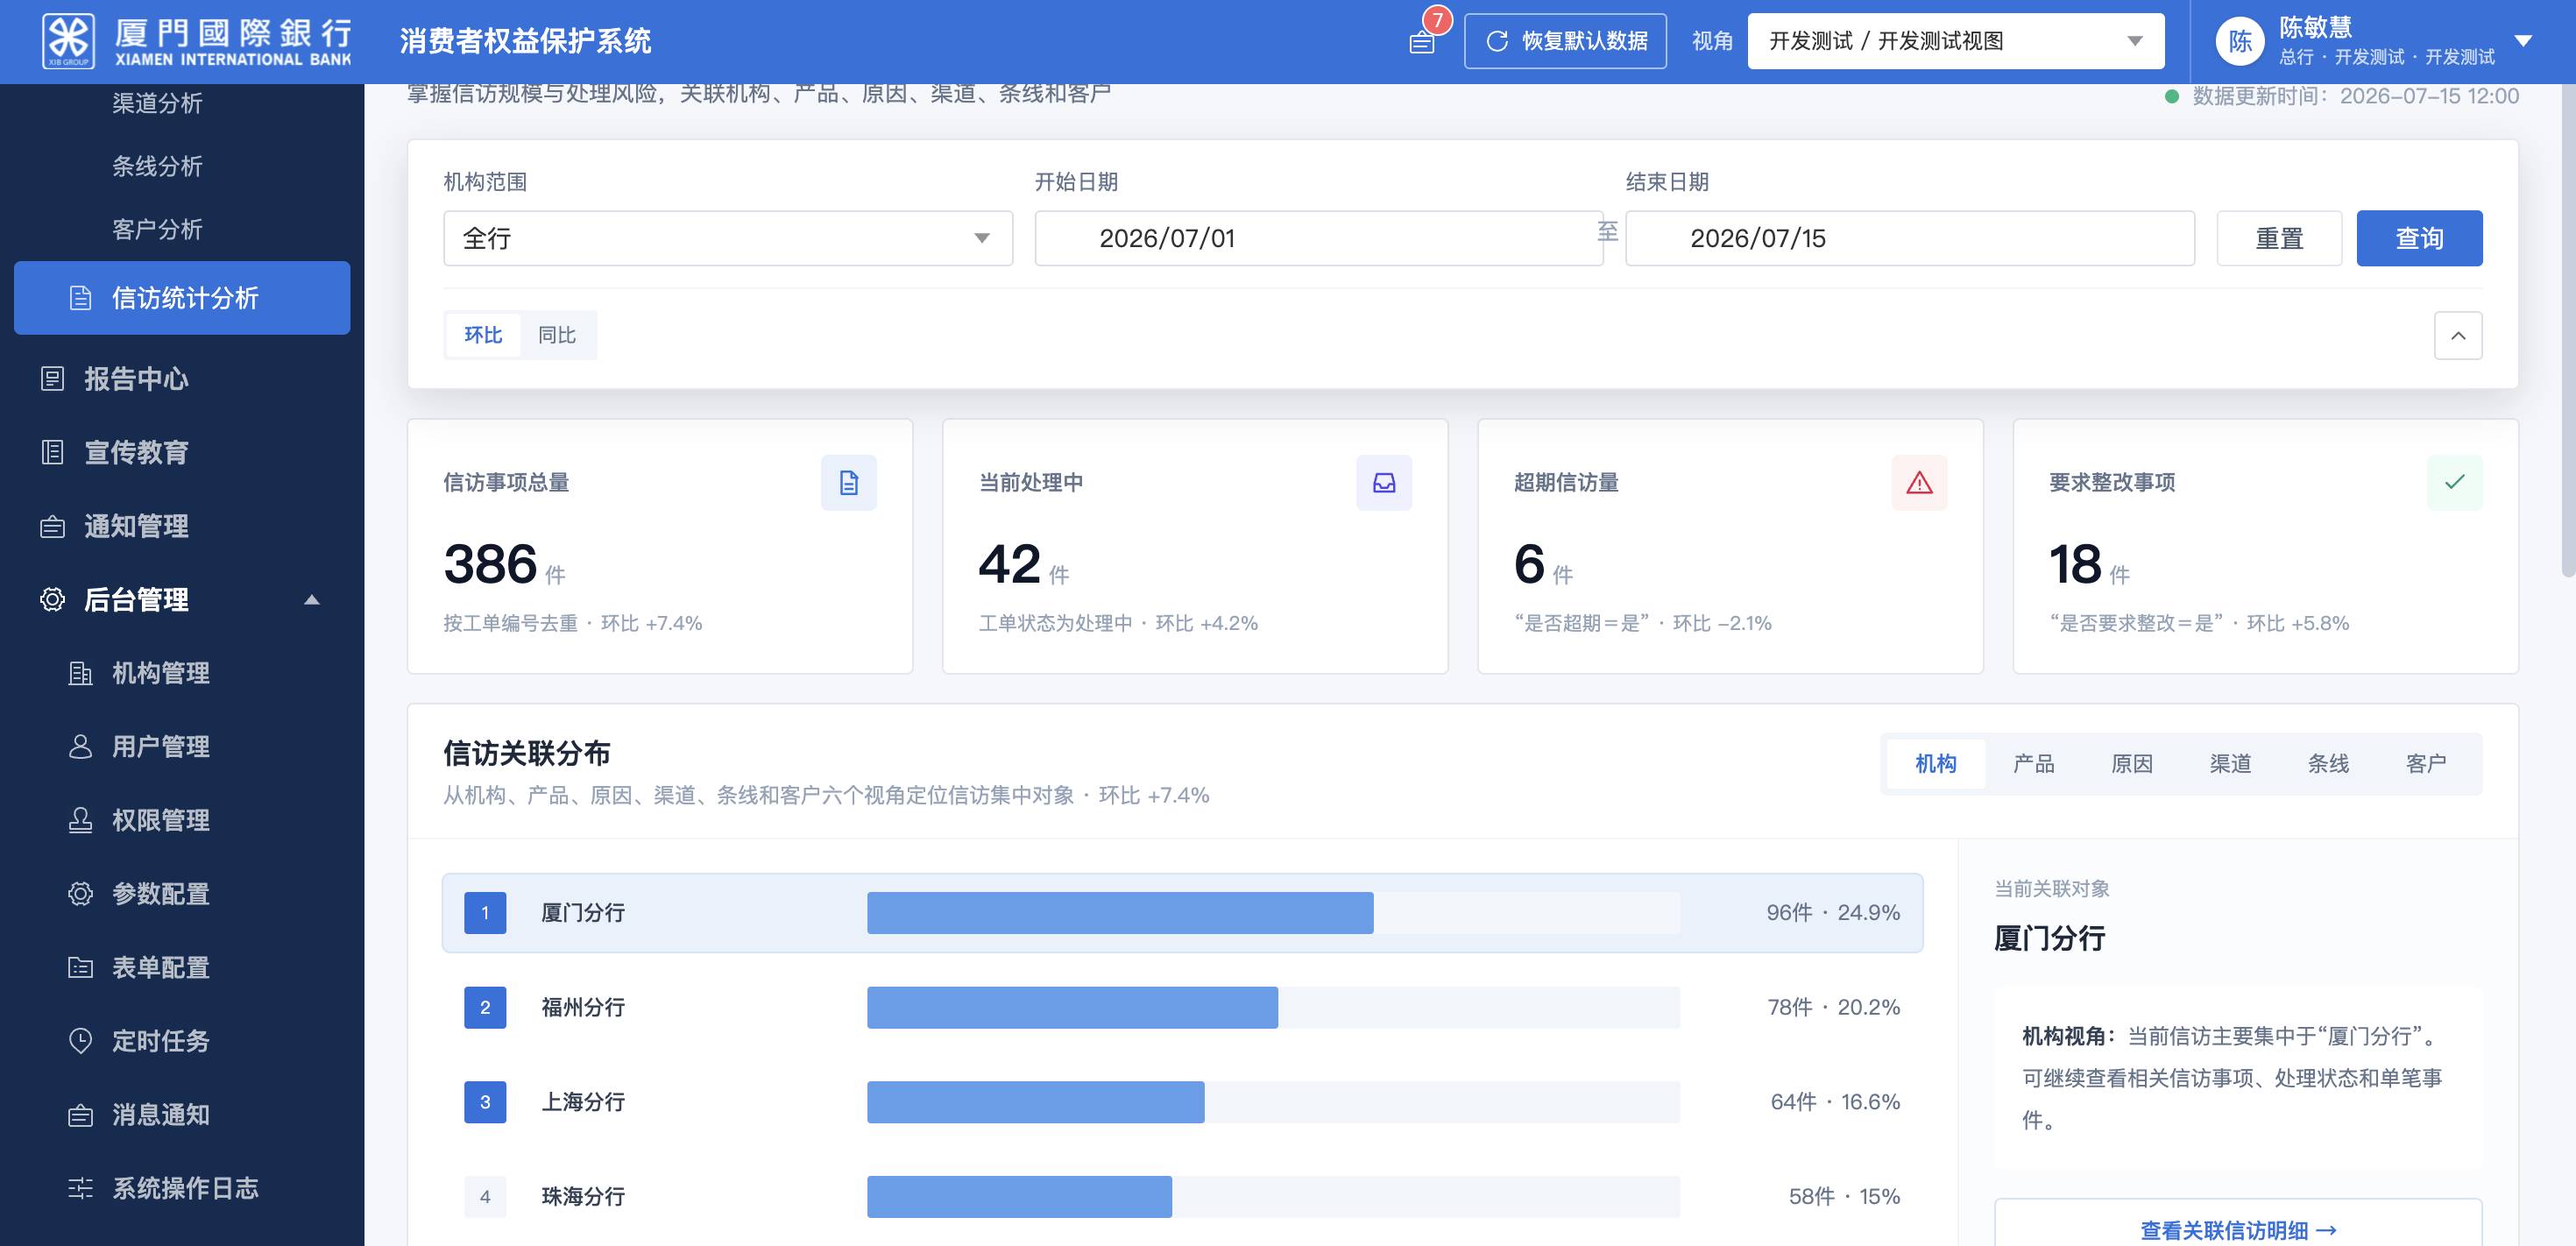Collapse the filter panel with the chevron button
Image resolution: width=2576 pixels, height=1246 pixels.
2458,335
